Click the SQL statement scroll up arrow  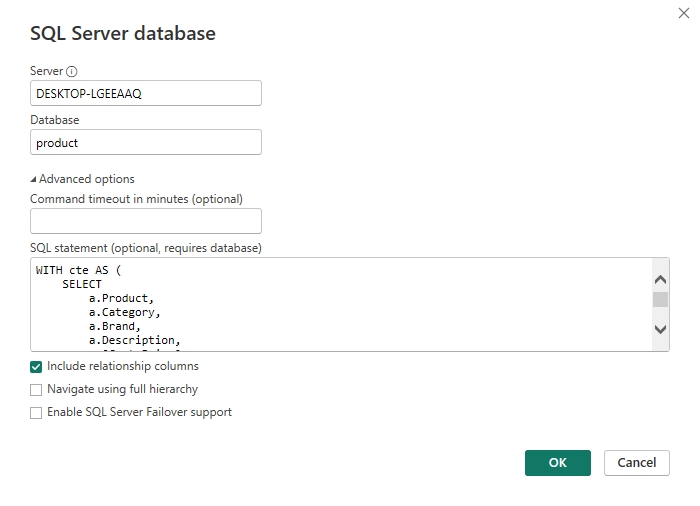coord(660,280)
